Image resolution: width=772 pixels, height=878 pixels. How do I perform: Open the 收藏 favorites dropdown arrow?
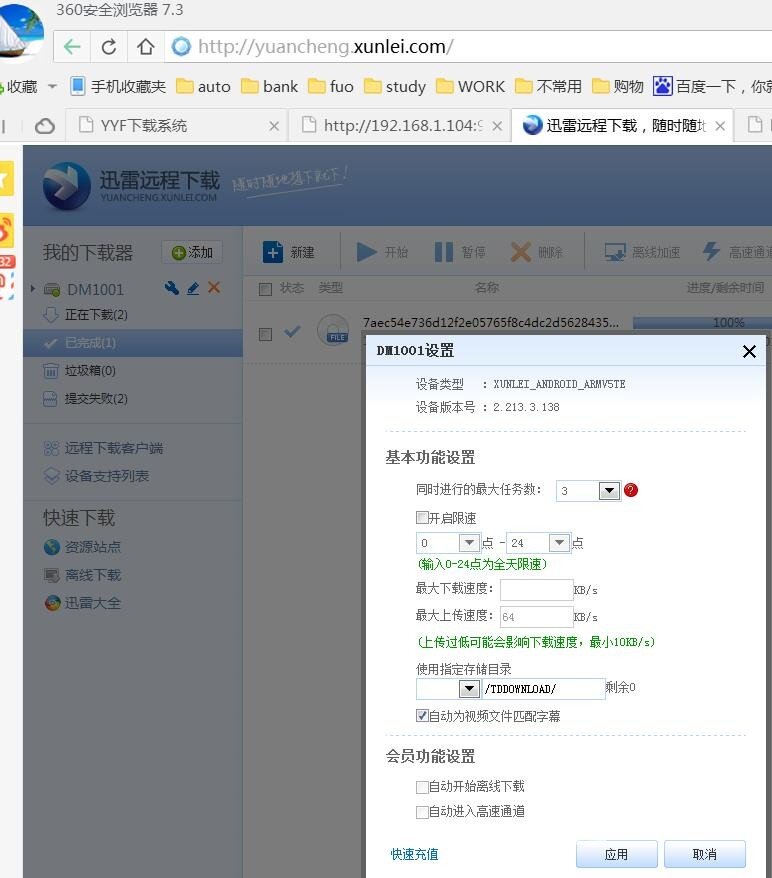tap(52, 86)
